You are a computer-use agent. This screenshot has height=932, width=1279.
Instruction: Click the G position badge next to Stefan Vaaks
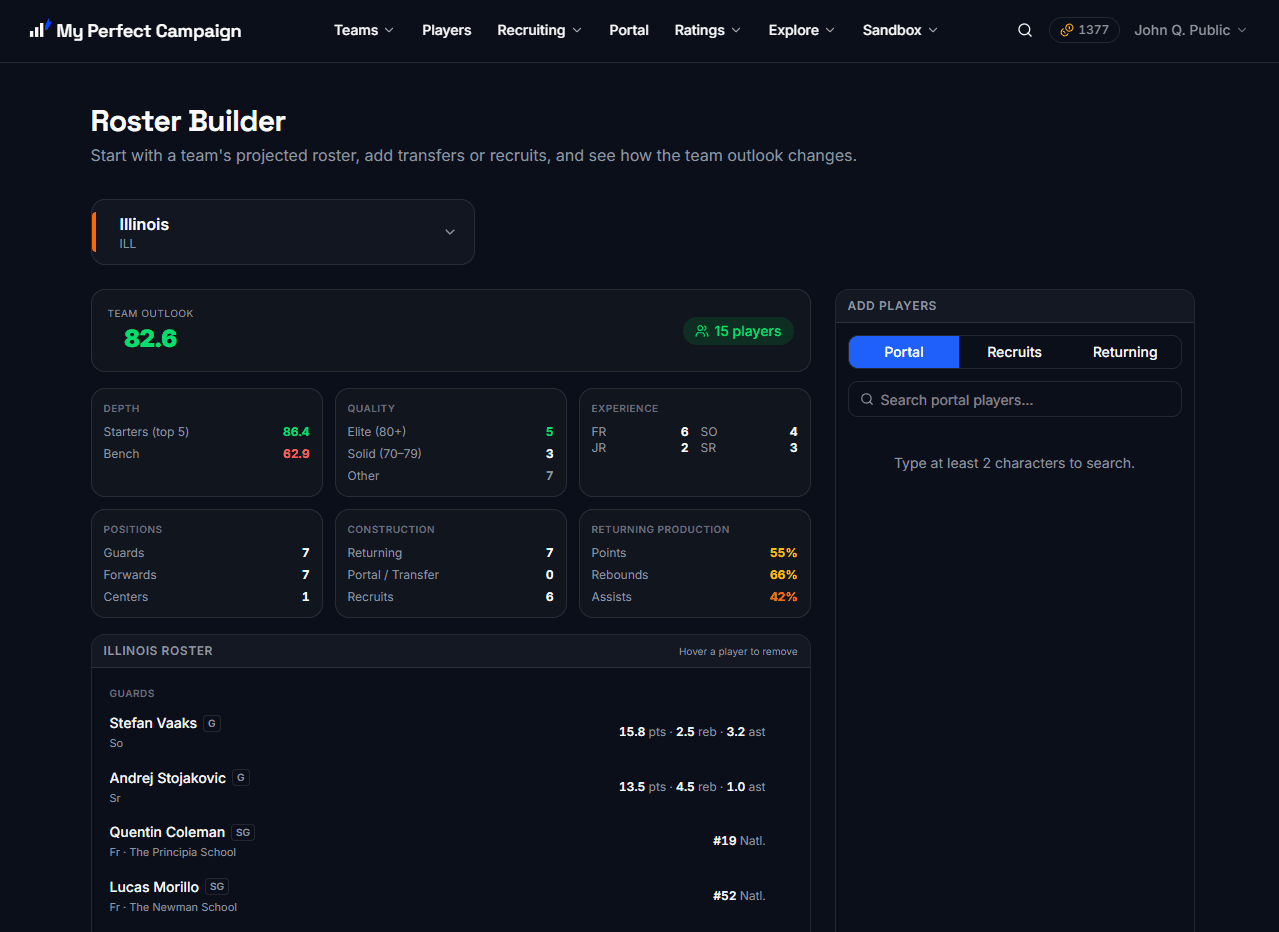(x=212, y=723)
